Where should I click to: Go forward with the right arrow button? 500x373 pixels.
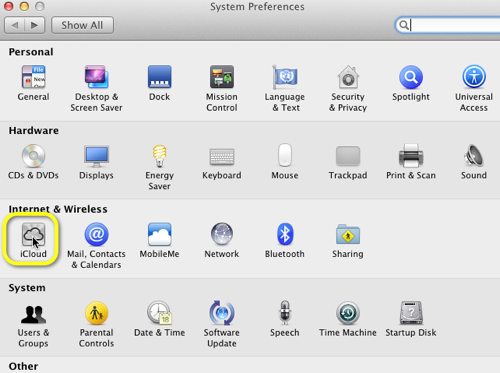point(35,25)
